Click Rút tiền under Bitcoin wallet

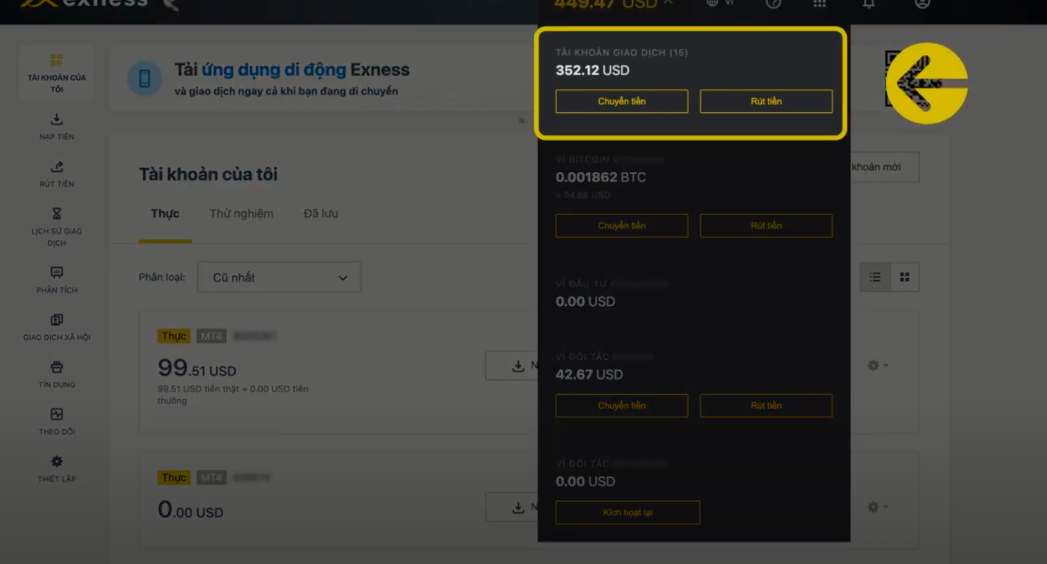(x=766, y=226)
